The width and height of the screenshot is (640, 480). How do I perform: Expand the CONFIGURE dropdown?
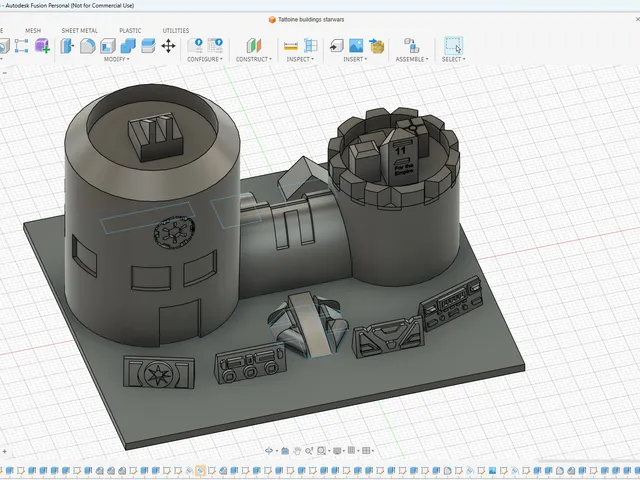[205, 59]
